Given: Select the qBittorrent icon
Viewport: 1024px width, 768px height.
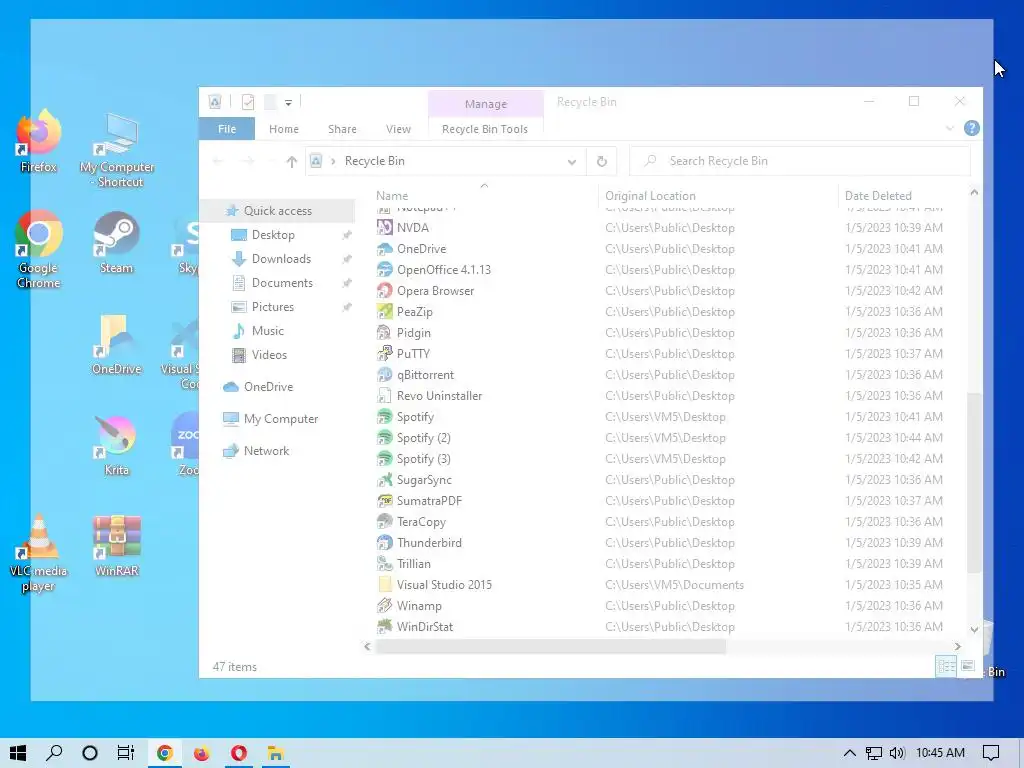Looking at the screenshot, I should (385, 375).
